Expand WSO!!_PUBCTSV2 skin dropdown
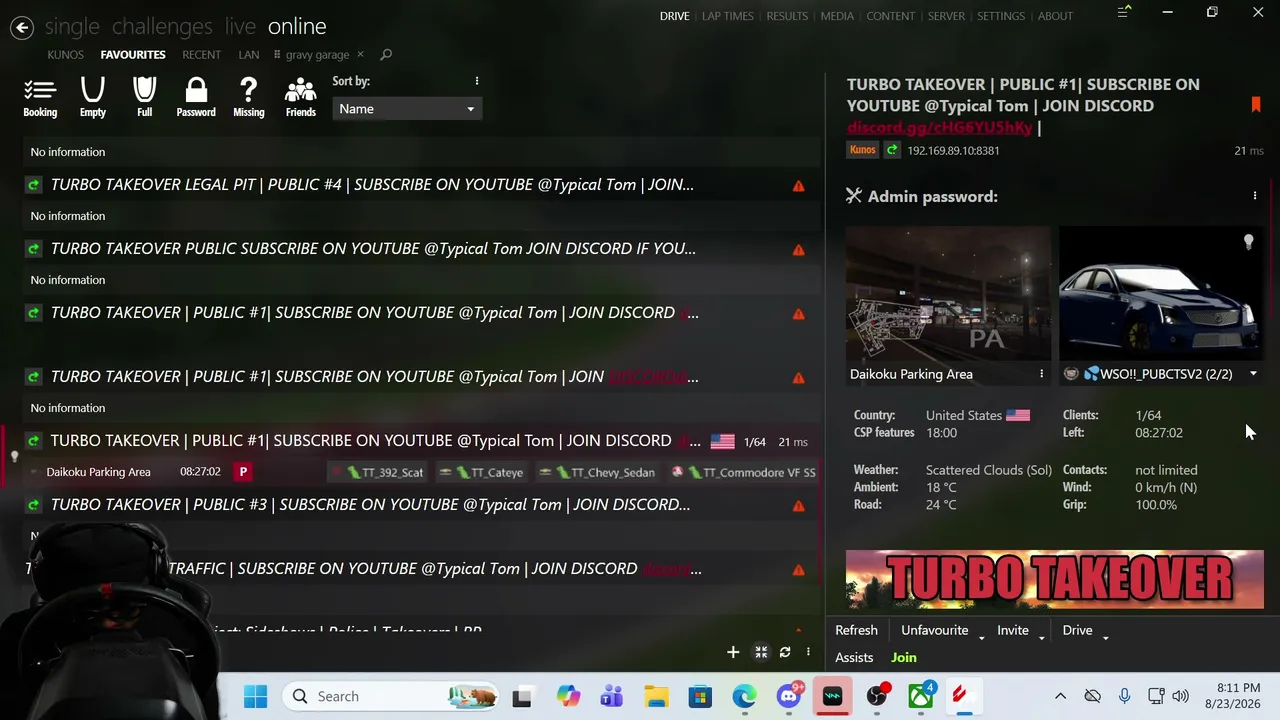Image resolution: width=1280 pixels, height=720 pixels. pos(1253,374)
